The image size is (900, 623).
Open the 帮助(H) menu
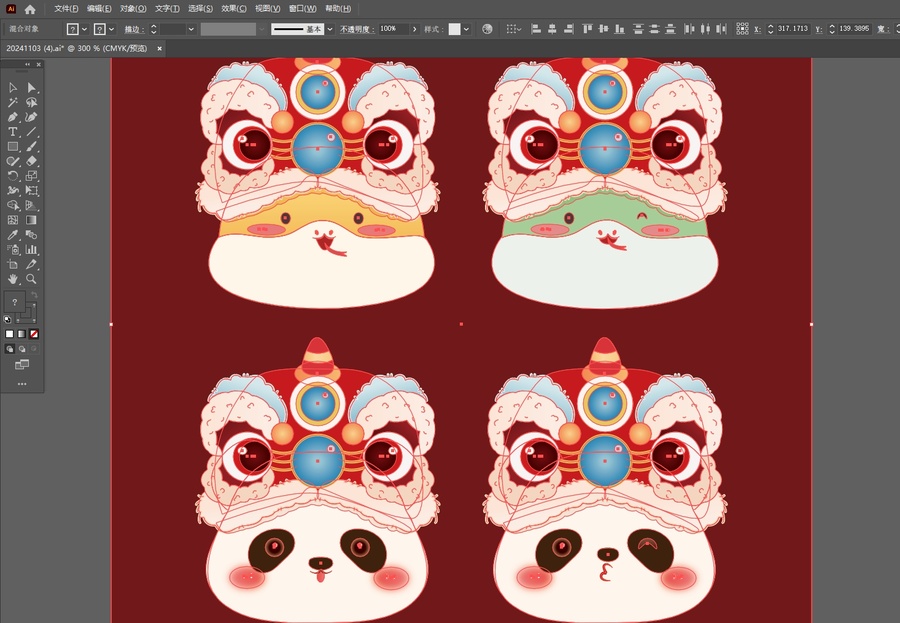[338, 9]
